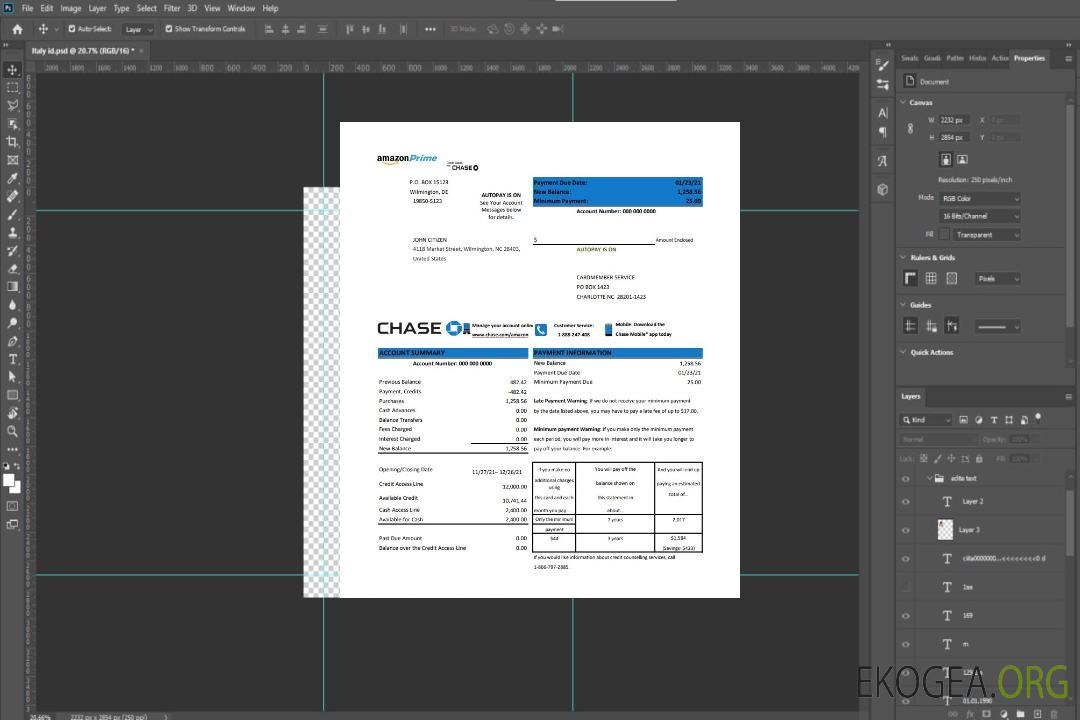
Task: Select the Layer 3 thumbnail
Action: (x=946, y=530)
